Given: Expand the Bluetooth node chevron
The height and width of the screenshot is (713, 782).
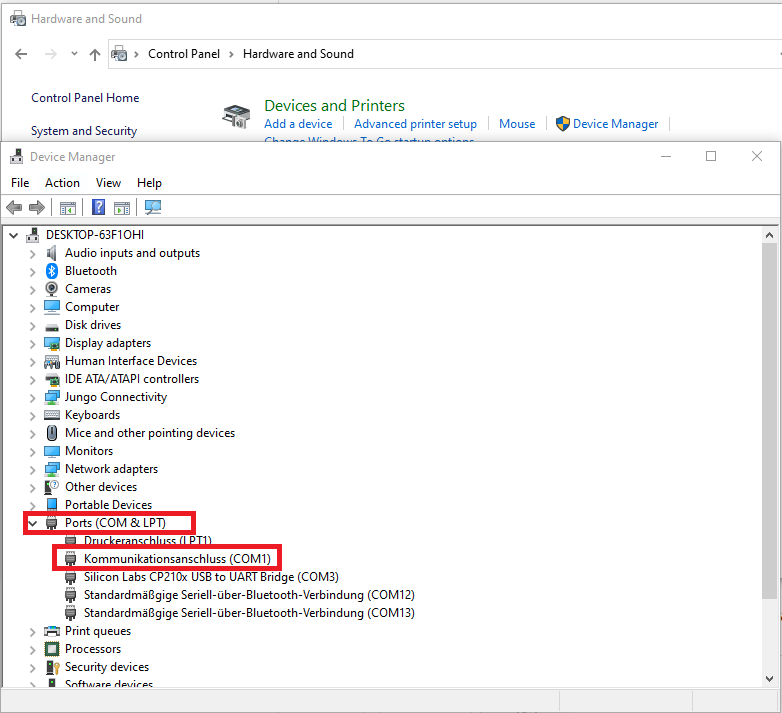Looking at the screenshot, I should [x=32, y=272].
